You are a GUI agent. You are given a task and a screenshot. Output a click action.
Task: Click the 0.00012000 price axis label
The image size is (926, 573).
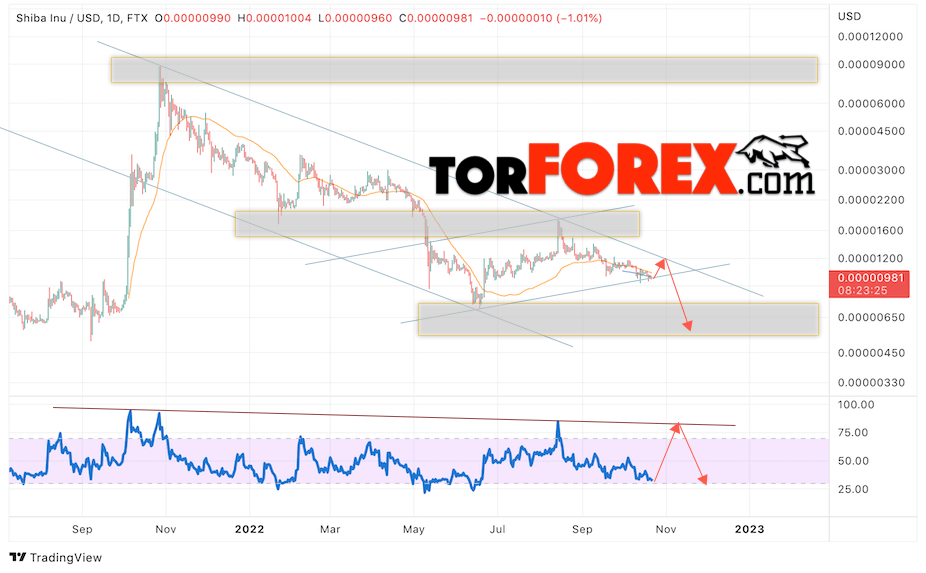click(870, 37)
